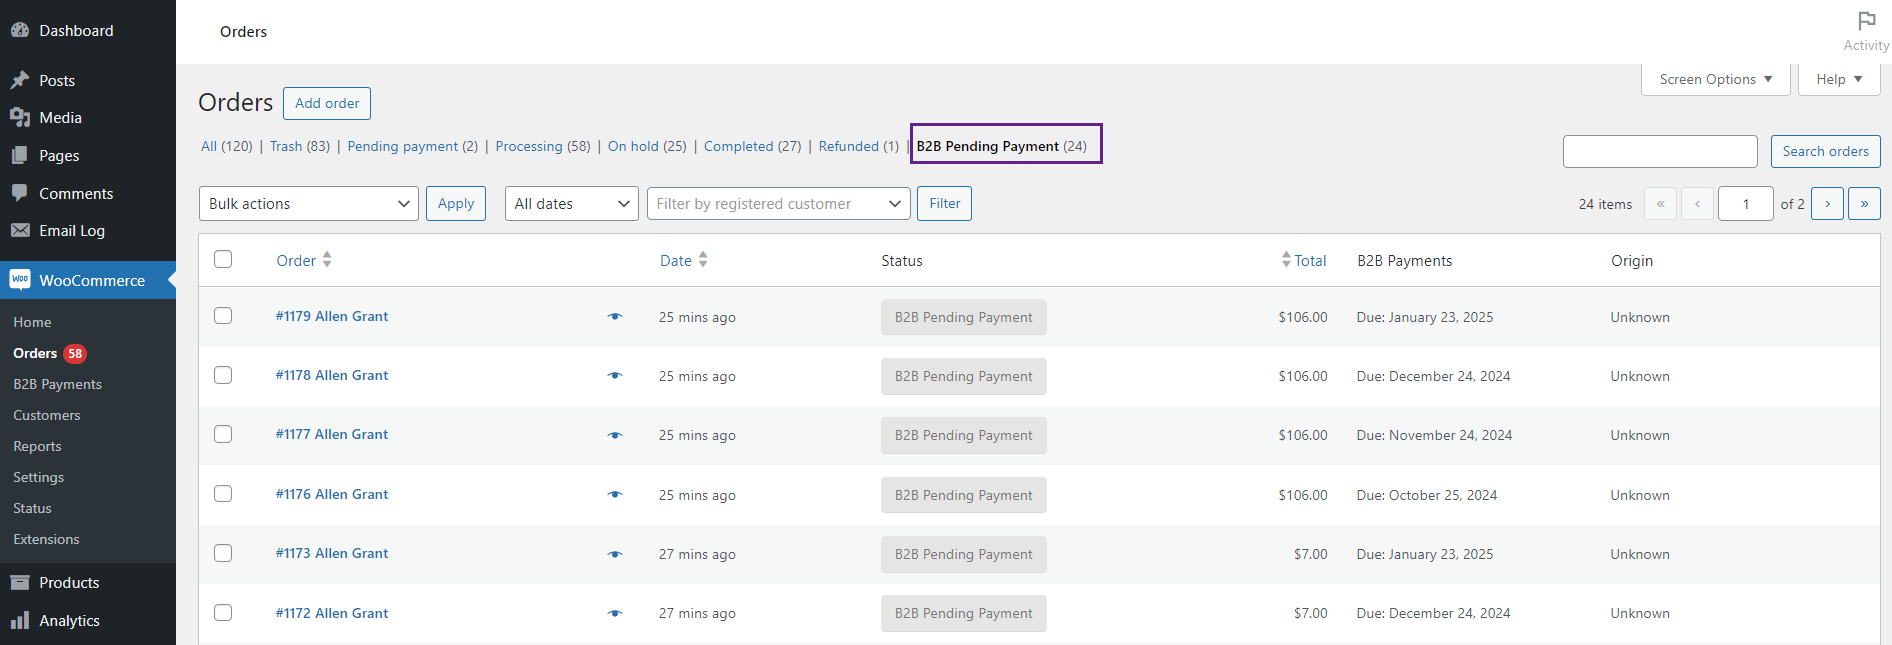Check the box for order #1176
The height and width of the screenshot is (645, 1892).
pyautogui.click(x=223, y=493)
